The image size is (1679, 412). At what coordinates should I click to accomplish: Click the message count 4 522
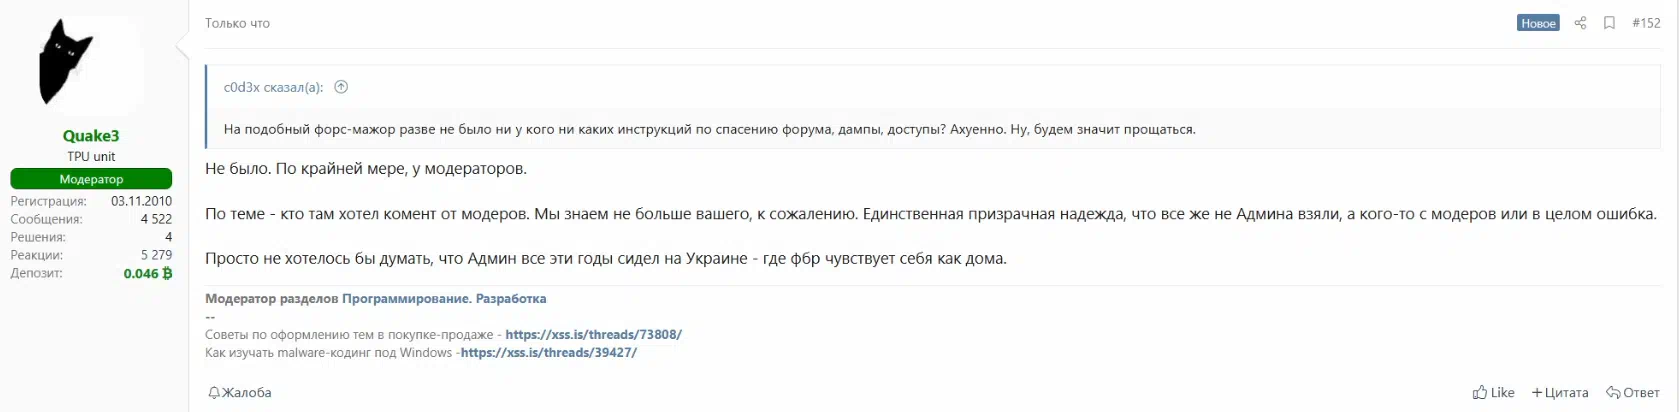click(156, 219)
